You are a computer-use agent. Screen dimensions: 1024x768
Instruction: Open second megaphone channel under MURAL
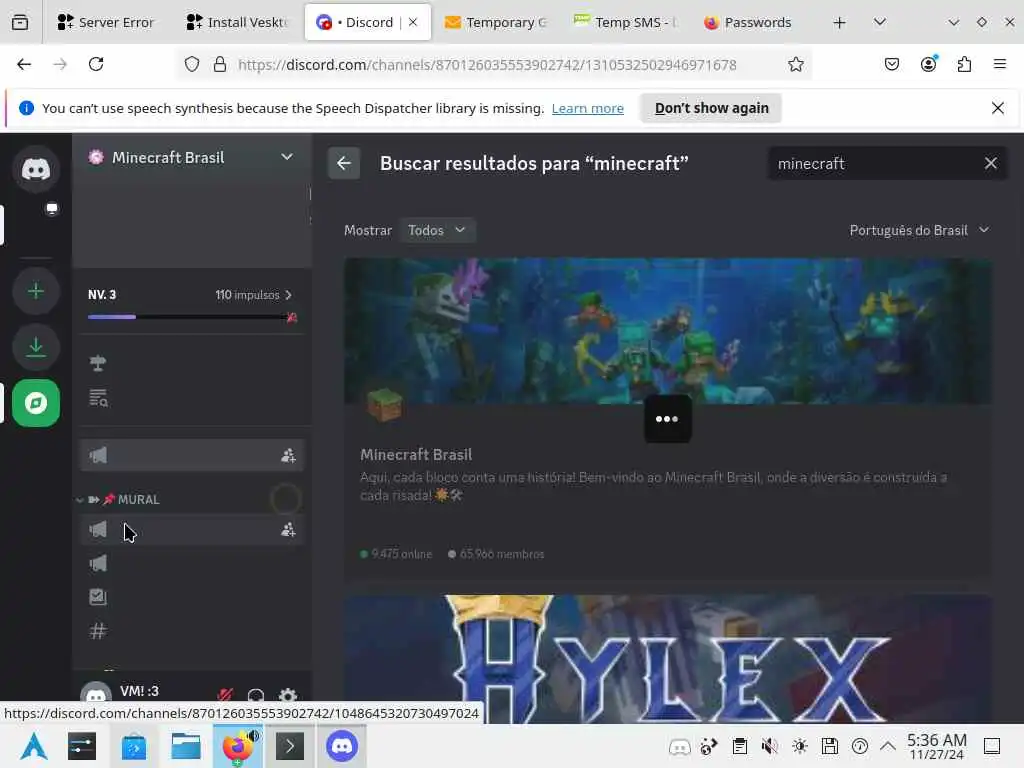98,564
